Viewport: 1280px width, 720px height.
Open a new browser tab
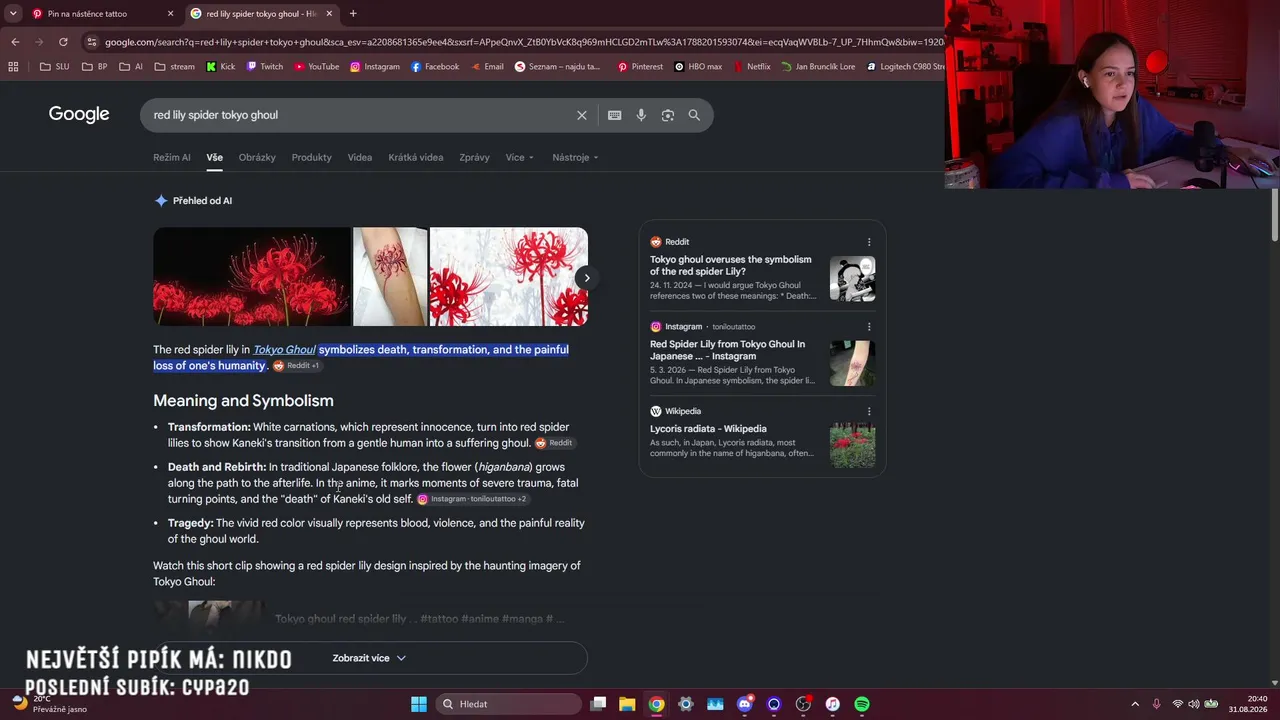click(x=353, y=14)
